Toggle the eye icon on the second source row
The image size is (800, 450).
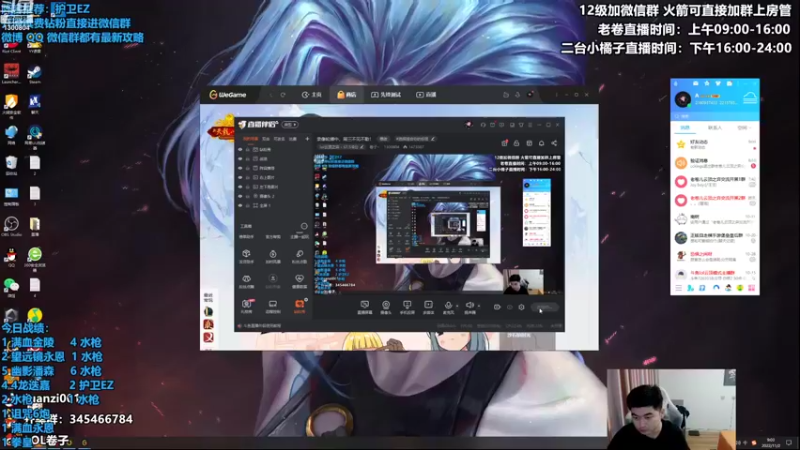(240, 159)
